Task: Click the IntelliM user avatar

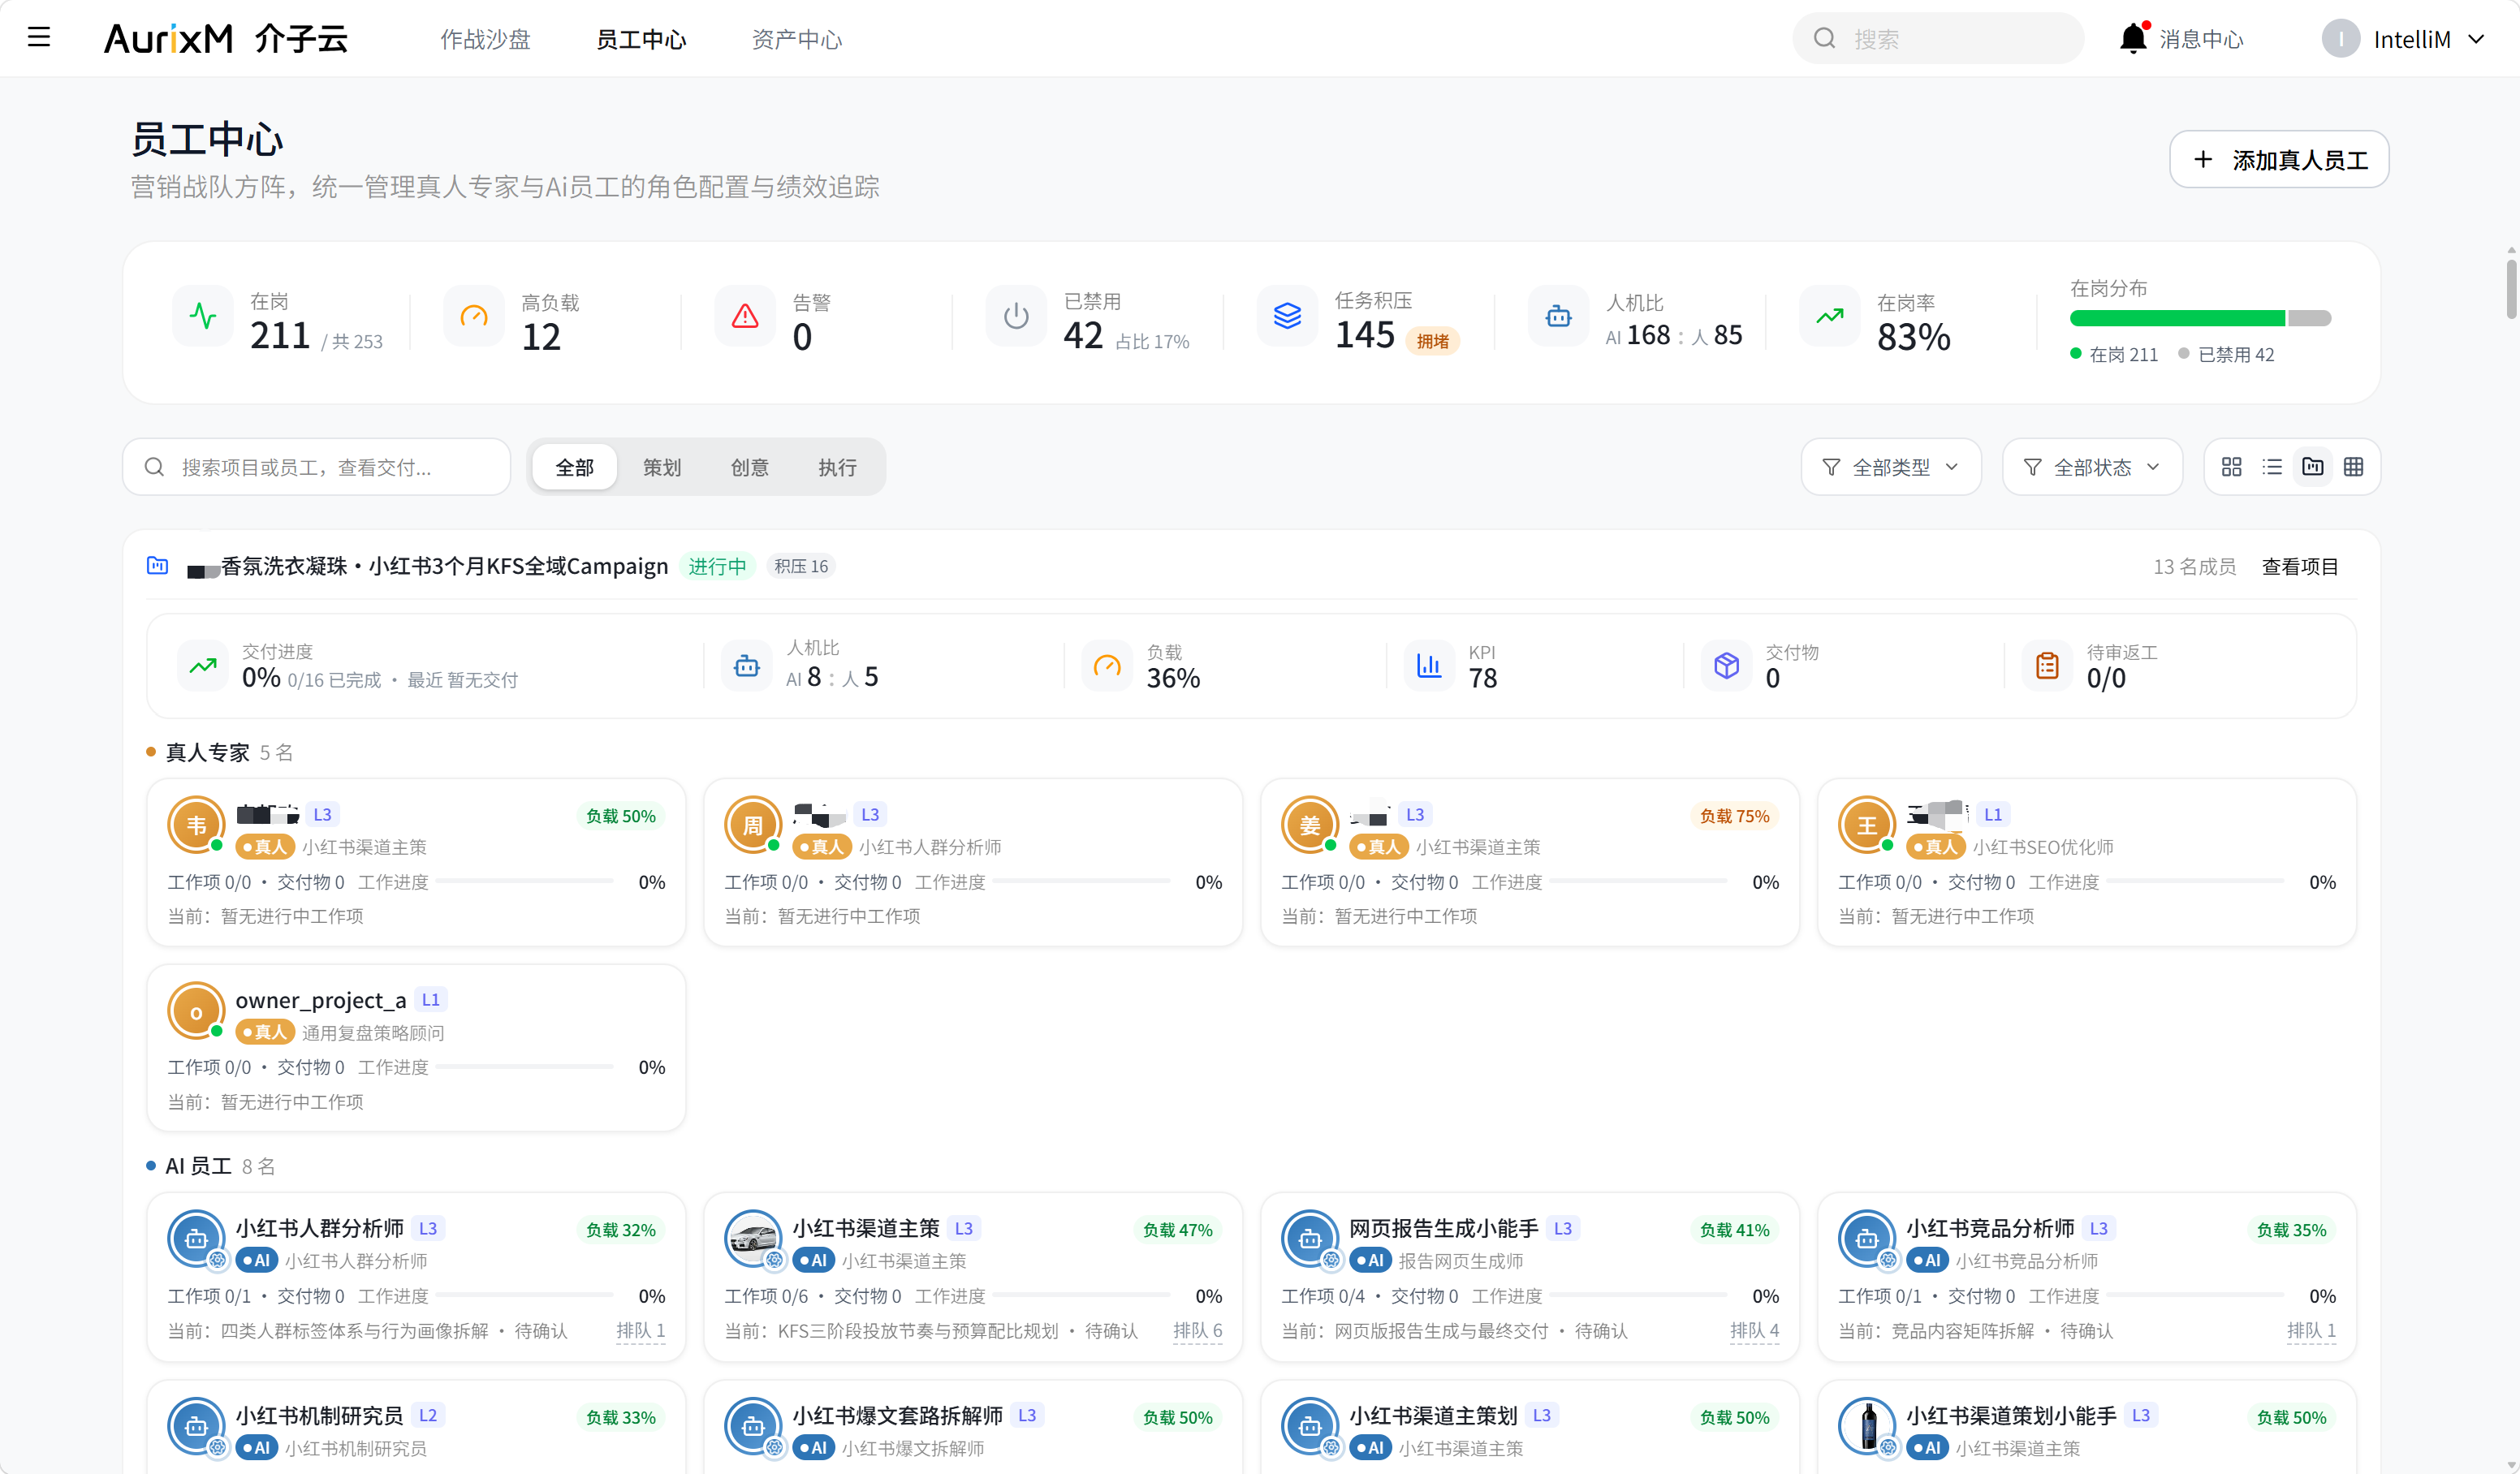Action: click(2340, 38)
